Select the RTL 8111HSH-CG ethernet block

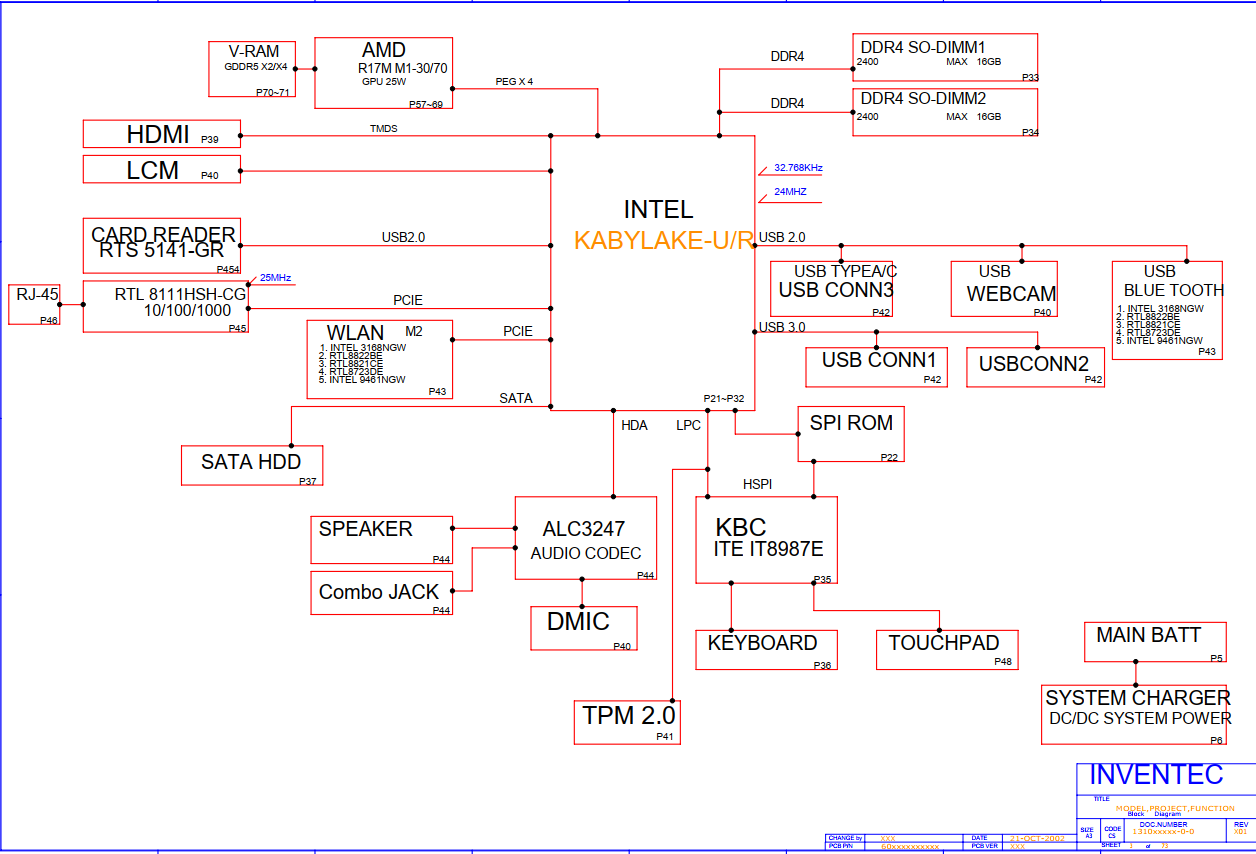[x=165, y=306]
